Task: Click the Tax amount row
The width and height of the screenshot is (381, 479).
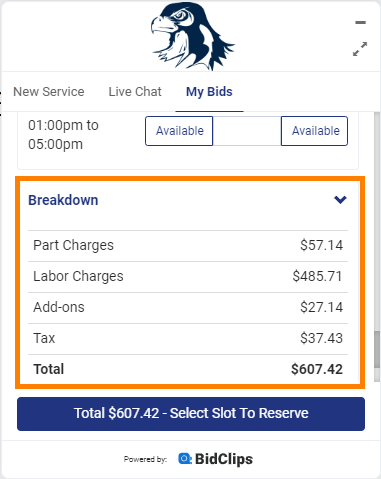Action: pos(188,339)
